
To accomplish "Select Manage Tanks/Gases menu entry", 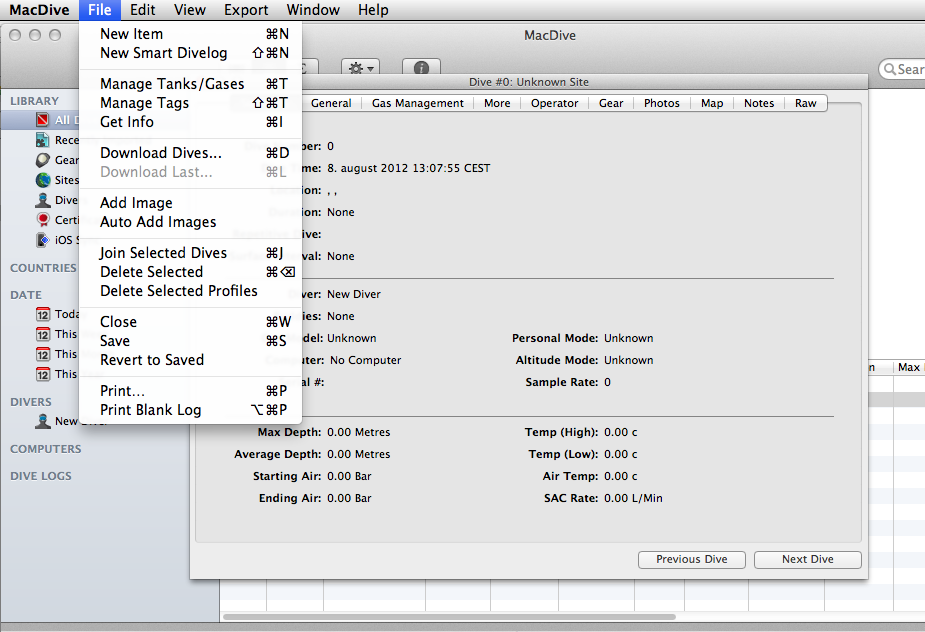I will pos(172,84).
